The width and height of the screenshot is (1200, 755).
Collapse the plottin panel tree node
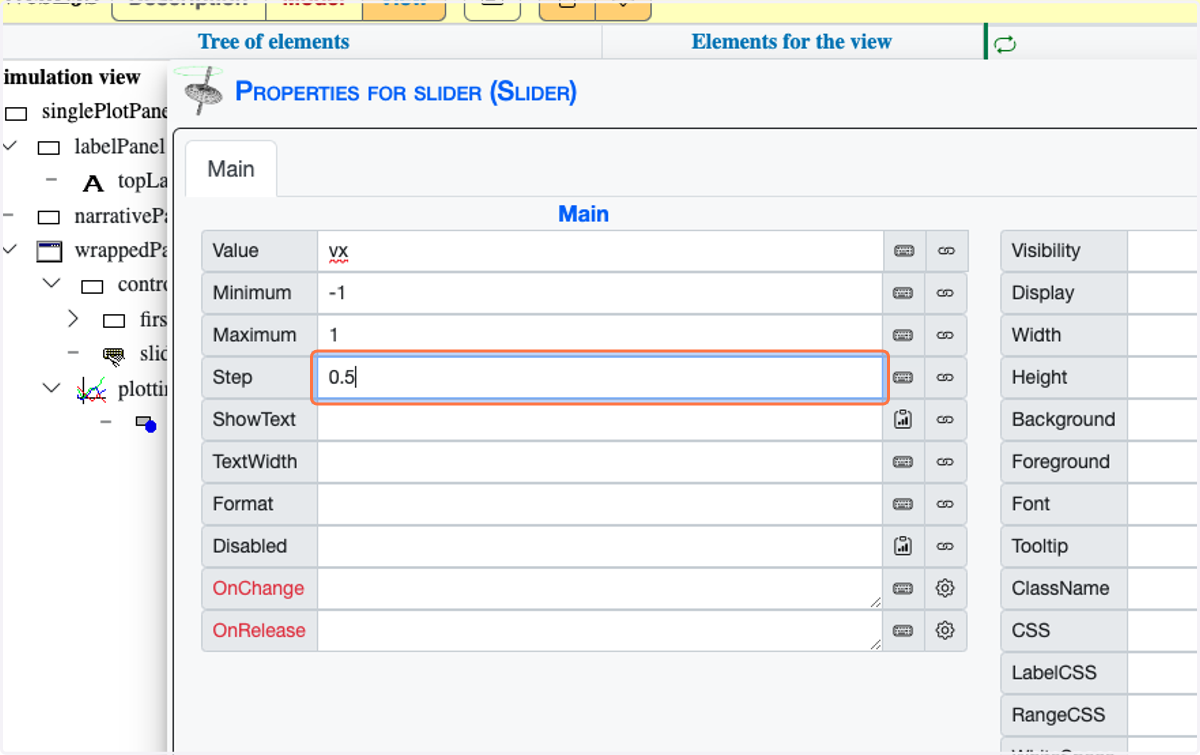(x=52, y=387)
